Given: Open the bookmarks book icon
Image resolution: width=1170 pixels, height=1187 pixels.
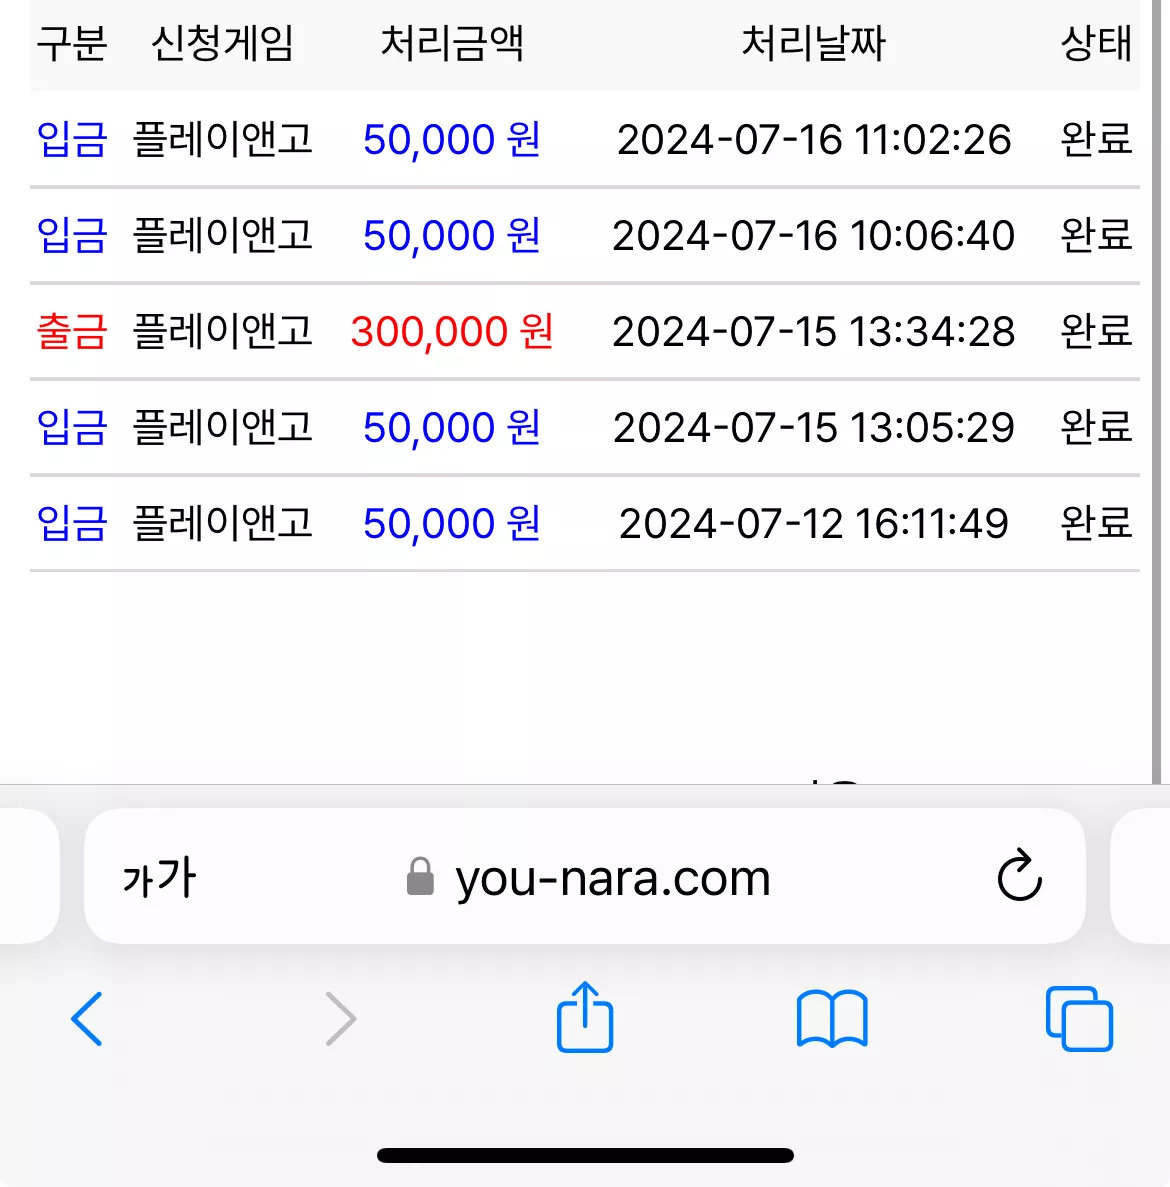Looking at the screenshot, I should click(x=832, y=1019).
